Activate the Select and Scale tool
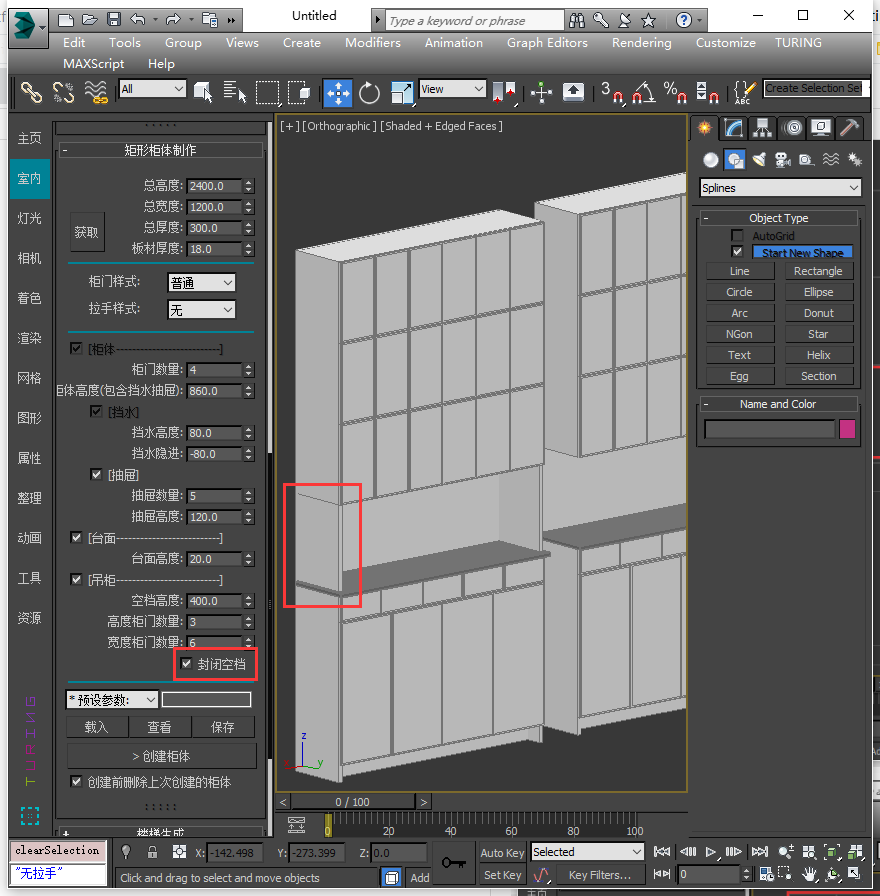The height and width of the screenshot is (896, 880). click(x=402, y=92)
